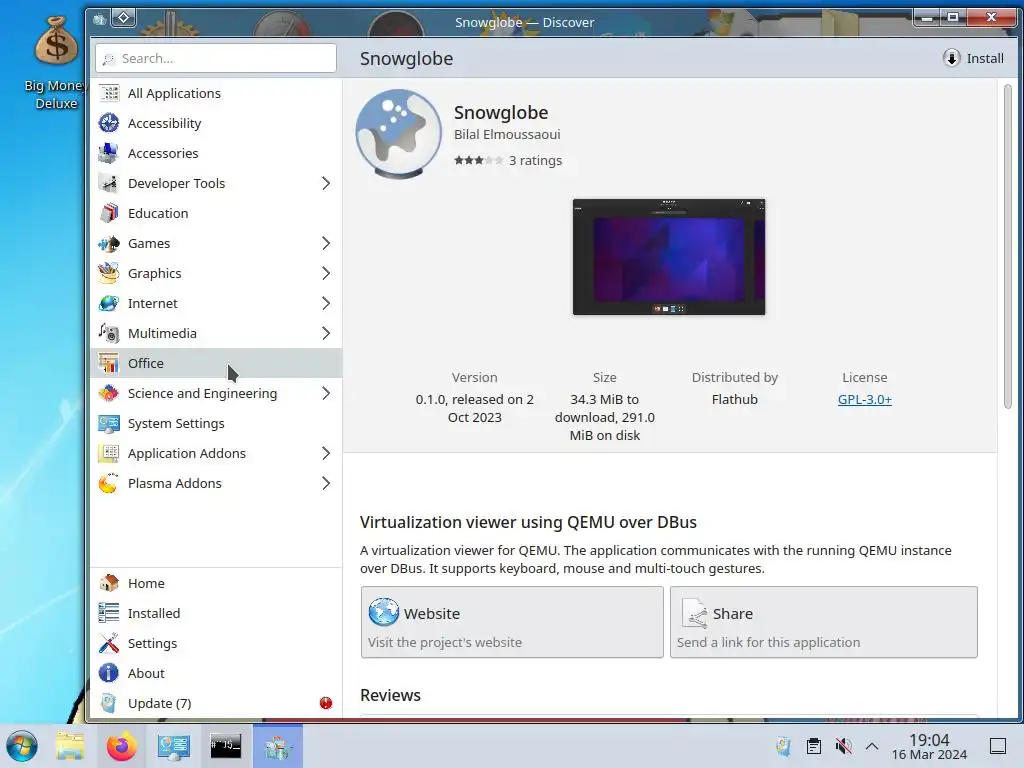The image size is (1024, 768).
Task: Click the vertical page scrollbar
Action: coord(1008,247)
